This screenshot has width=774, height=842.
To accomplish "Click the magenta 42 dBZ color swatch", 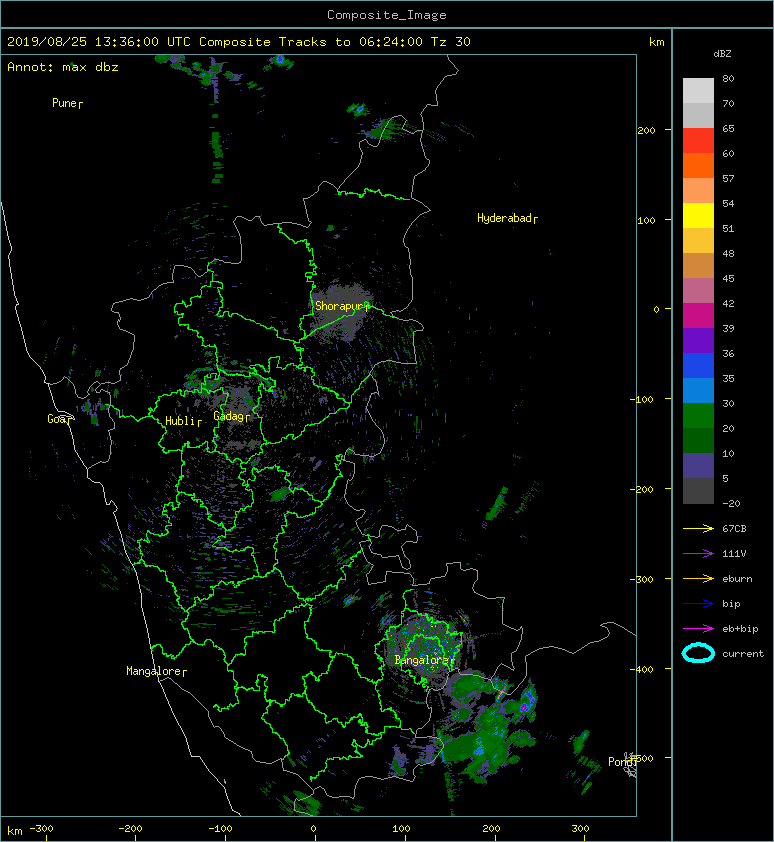I will click(698, 315).
